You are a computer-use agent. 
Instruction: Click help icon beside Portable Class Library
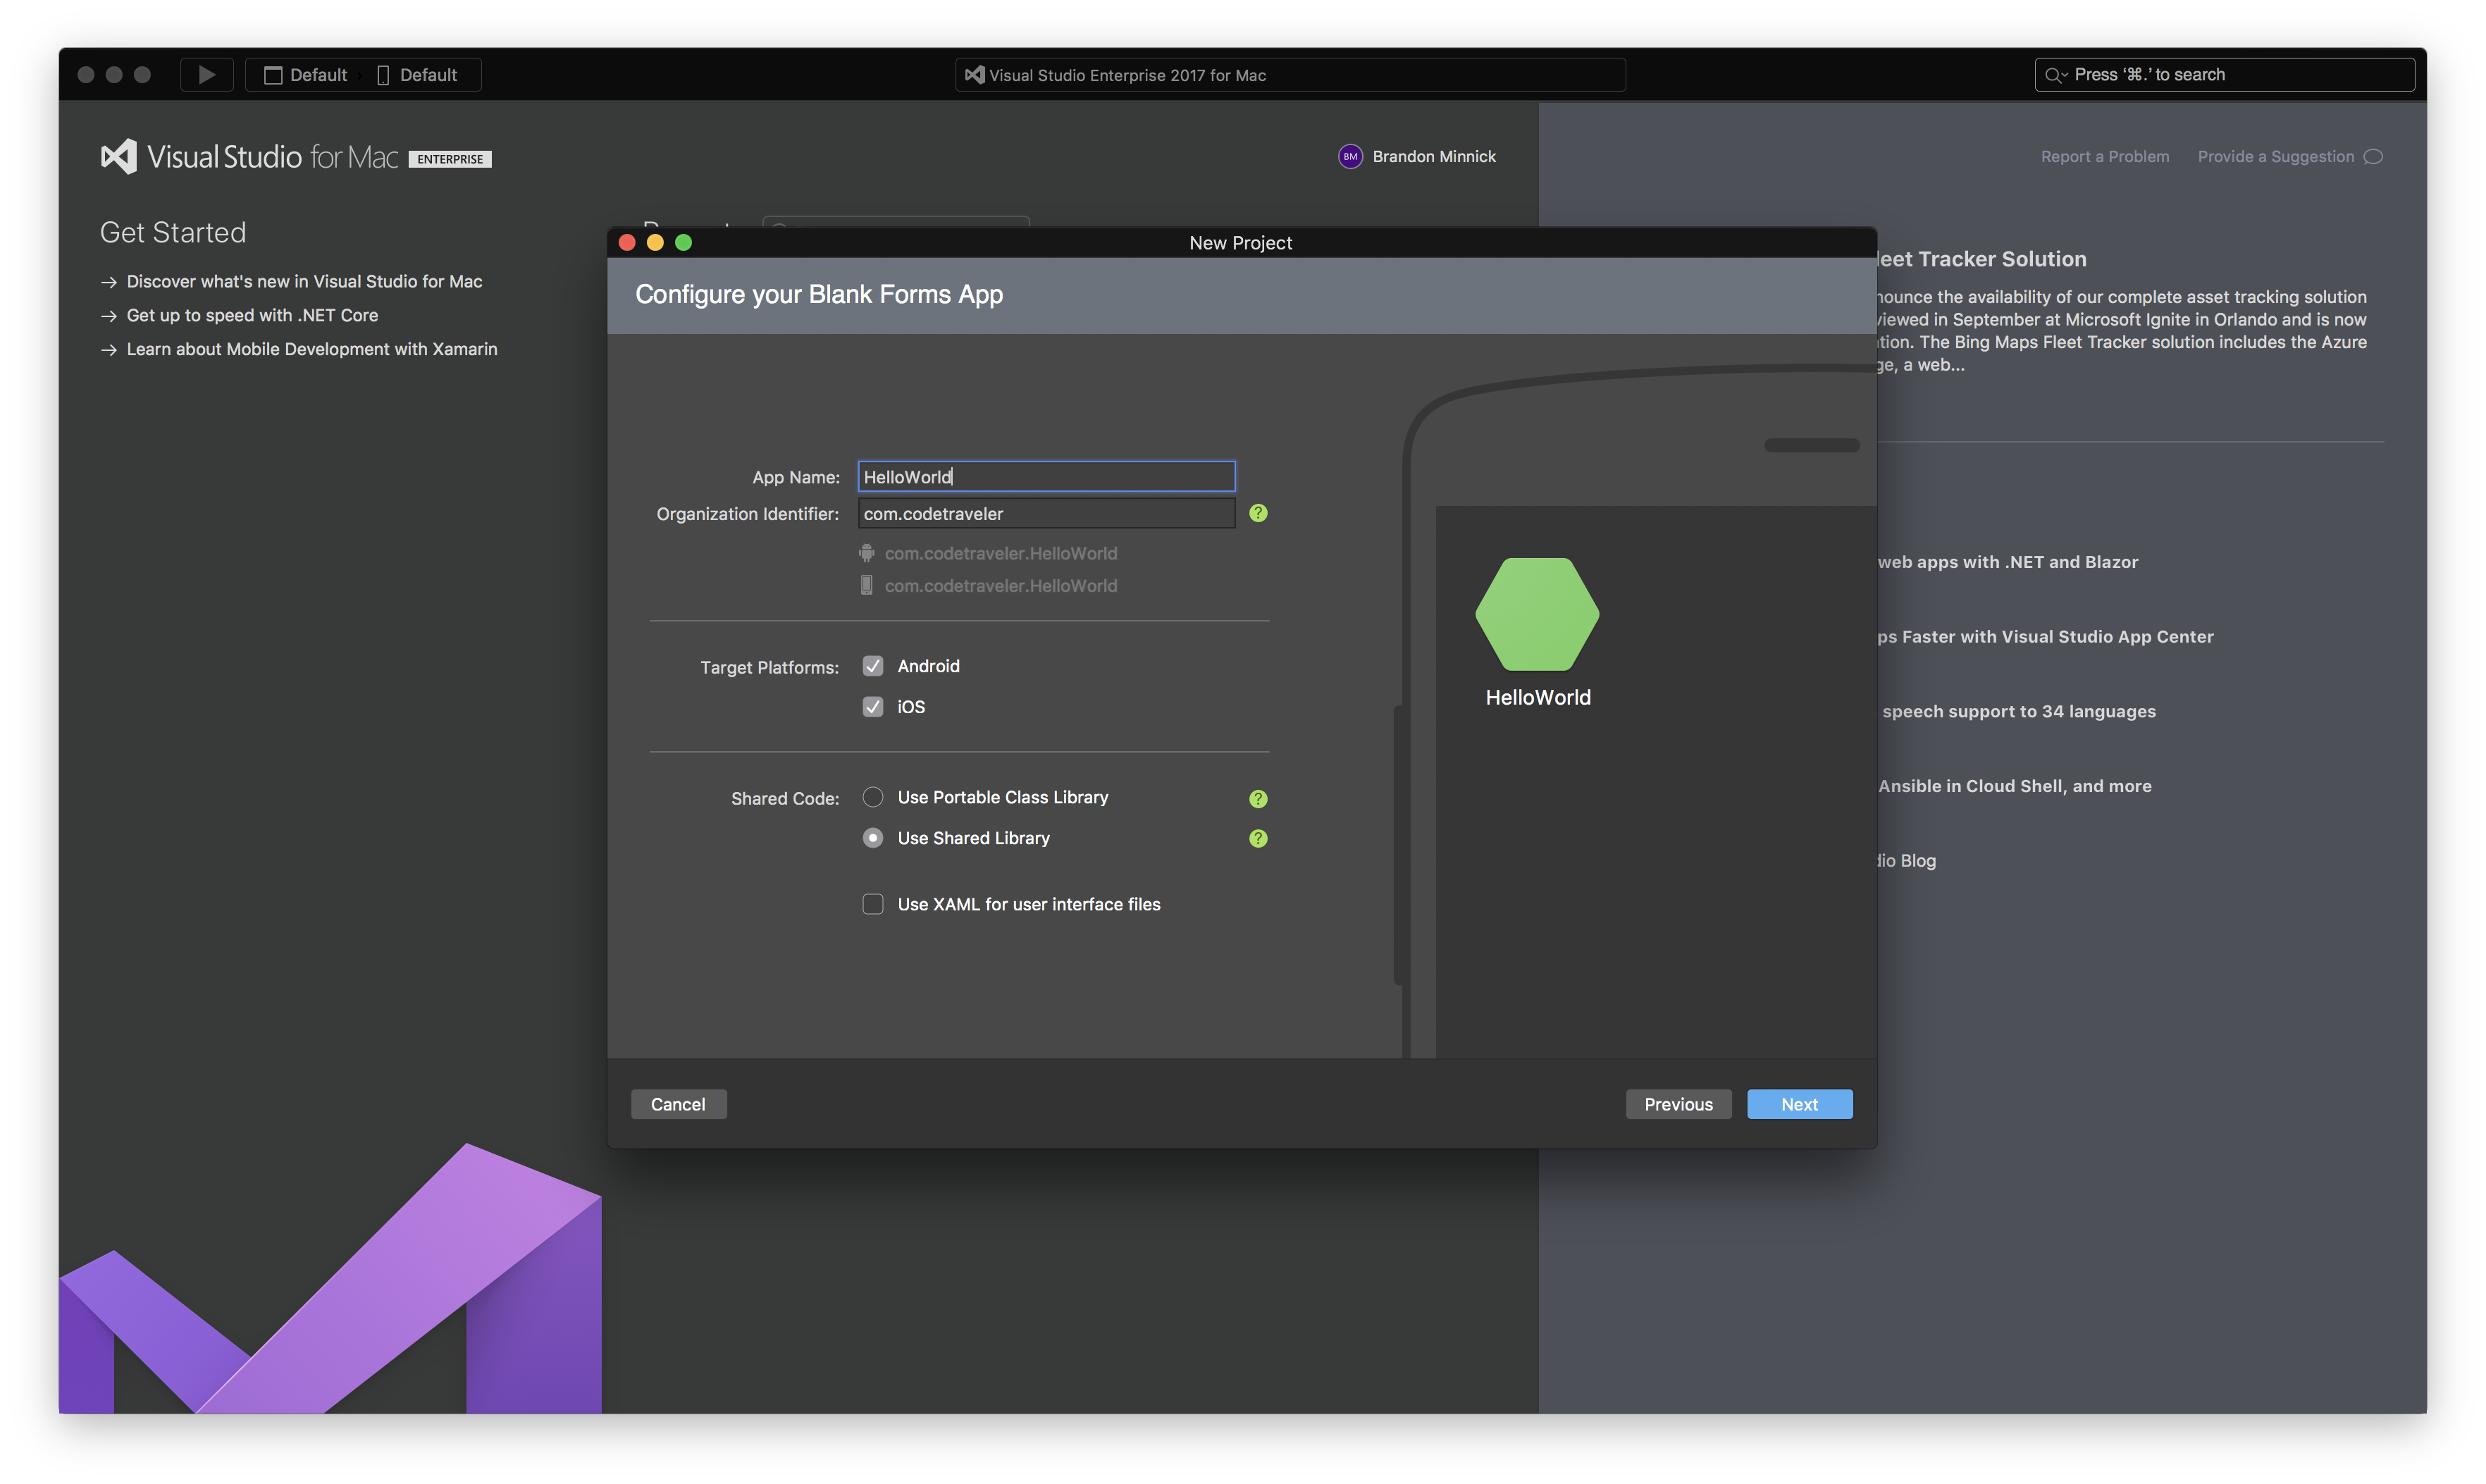click(1258, 798)
